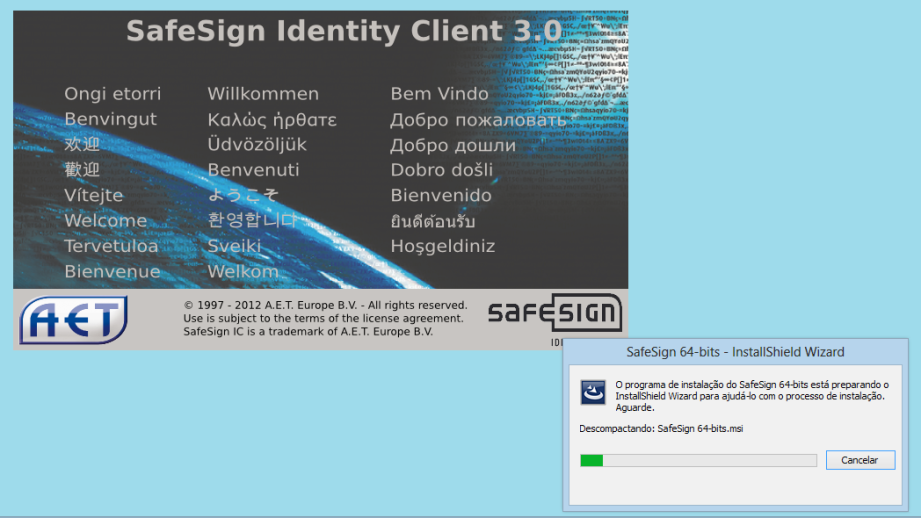Image resolution: width=921 pixels, height=518 pixels.
Task: Click the 'Üdvözöljük' greeting
Action: coord(257,144)
